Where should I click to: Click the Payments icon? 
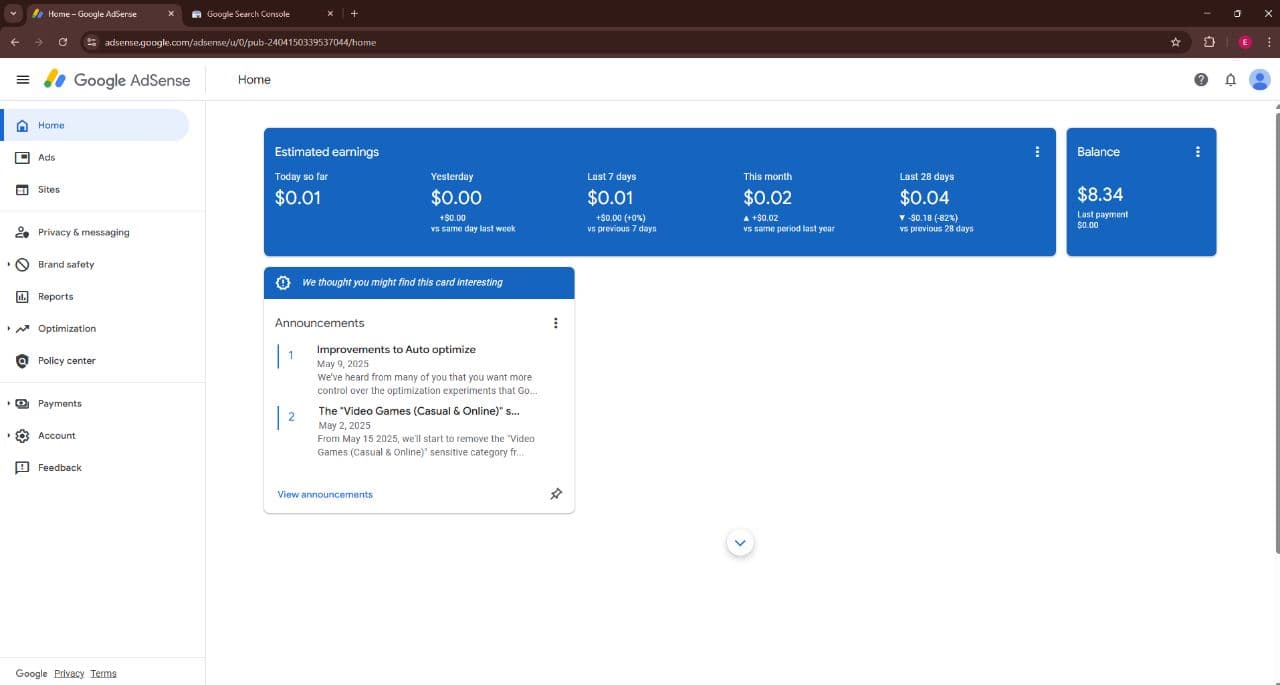pyautogui.click(x=22, y=403)
